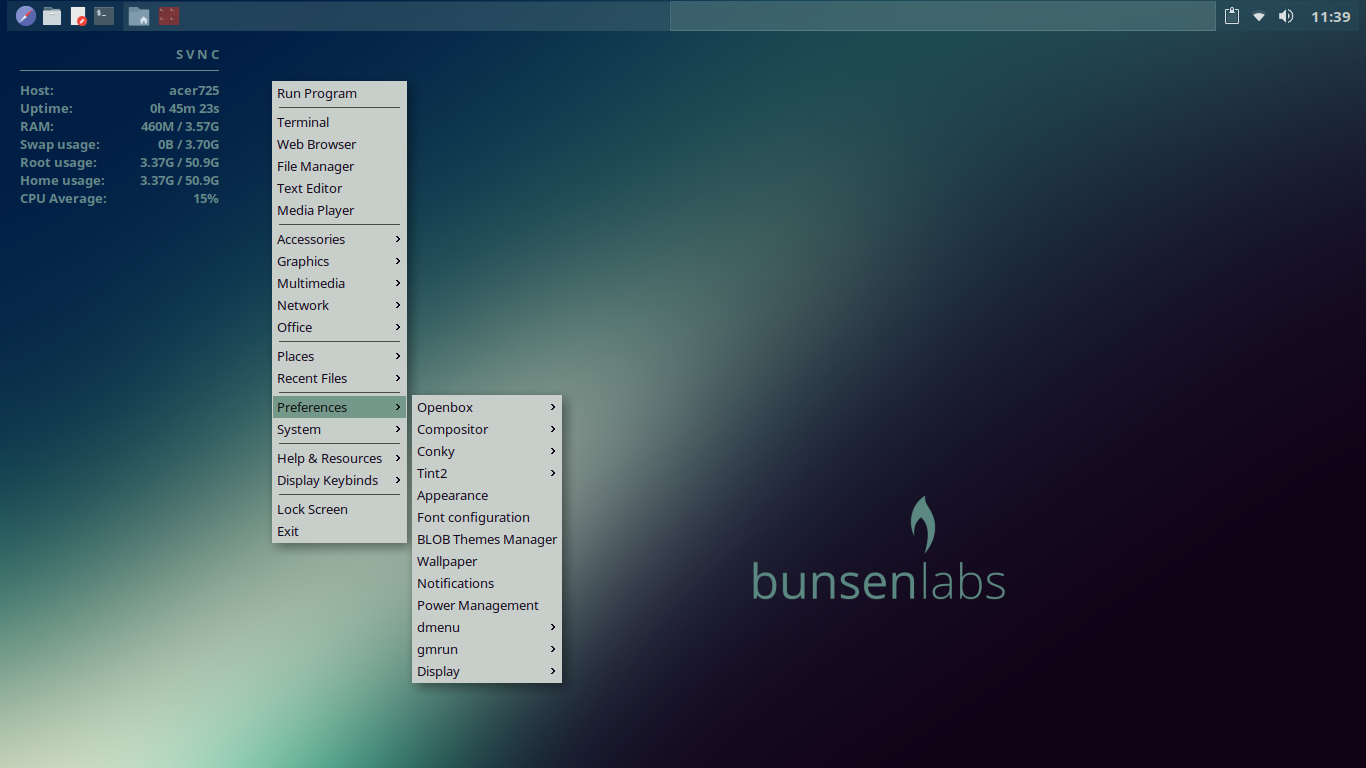
Task: Open the Display Keybinds submenu
Action: tap(339, 481)
